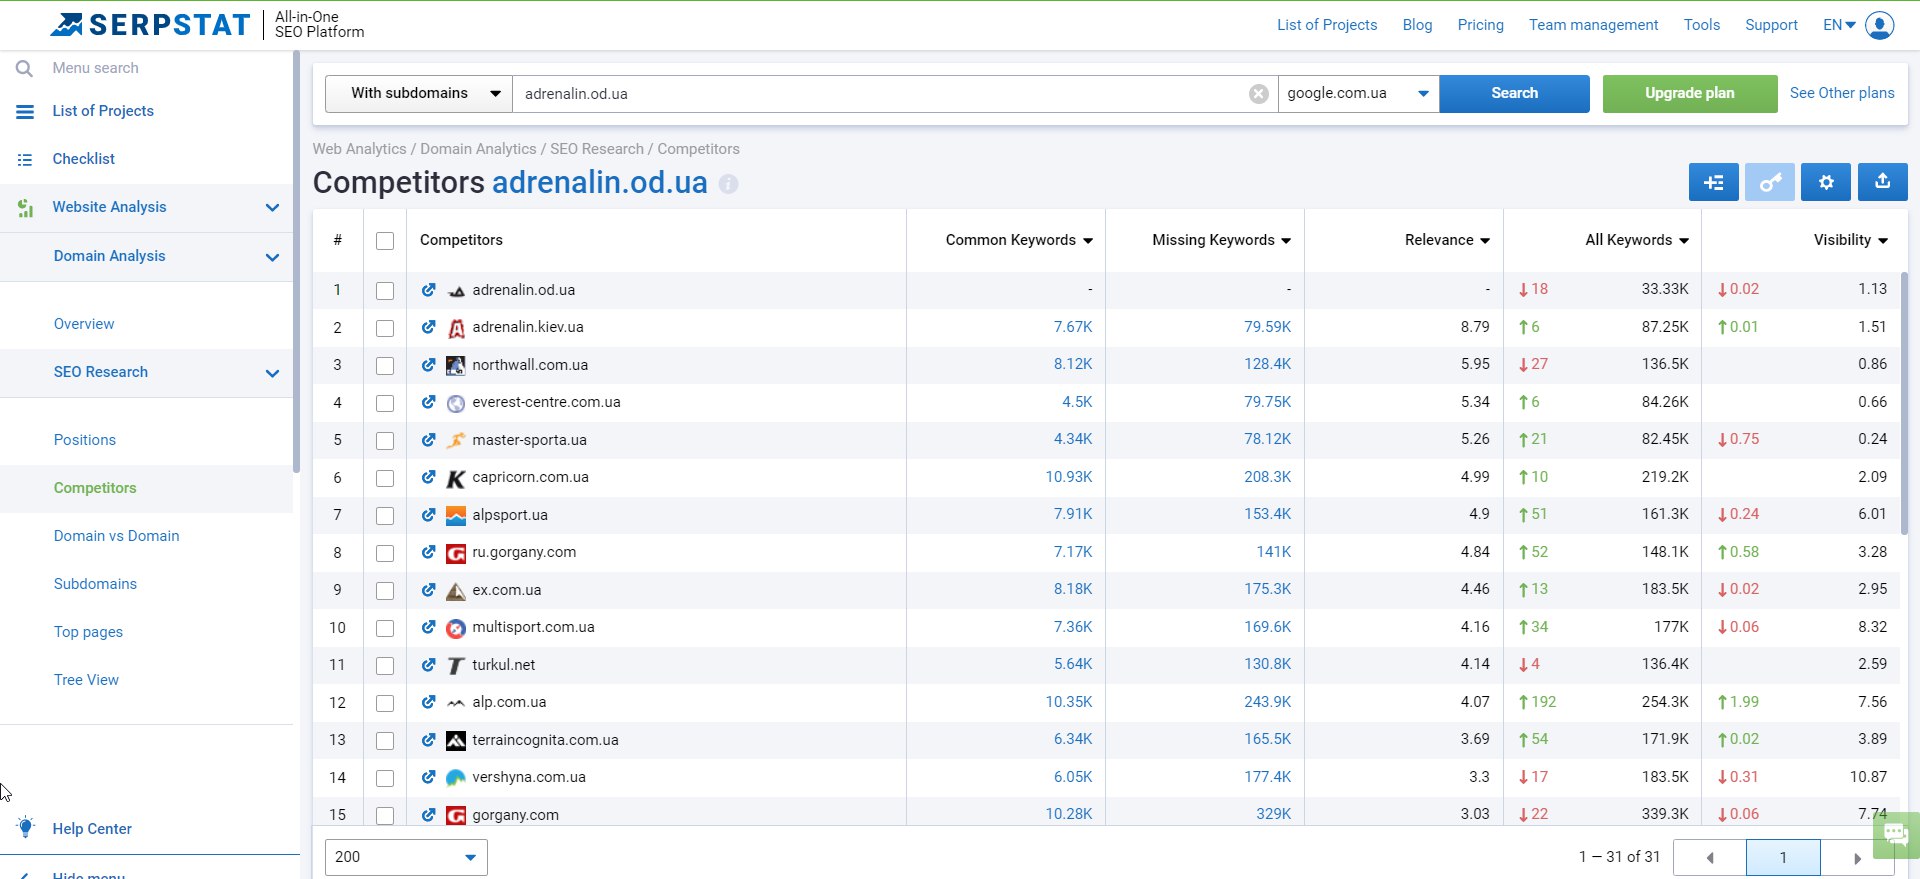1920x879 pixels.
Task: Open the With subdomains dropdown
Action: click(419, 94)
